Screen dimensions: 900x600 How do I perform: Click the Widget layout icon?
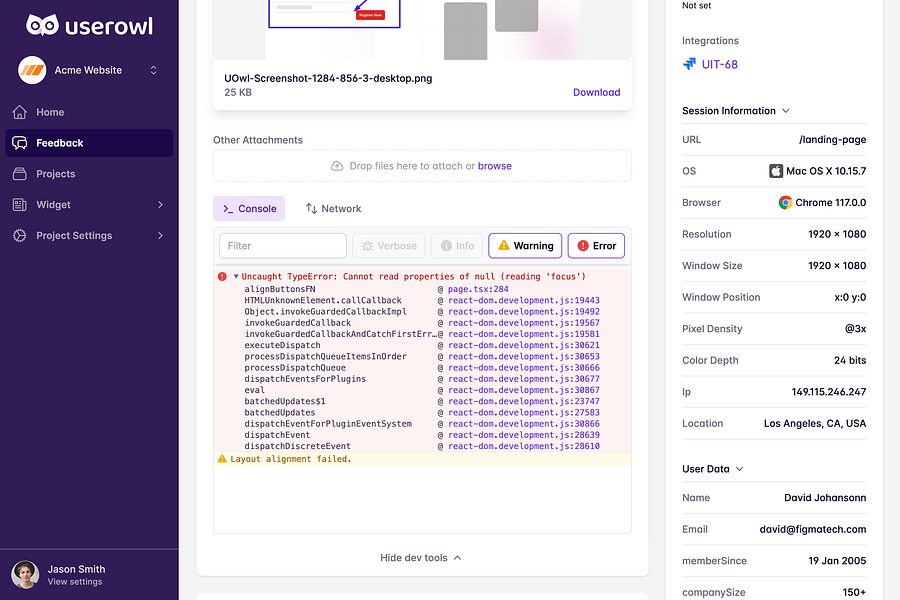point(20,204)
